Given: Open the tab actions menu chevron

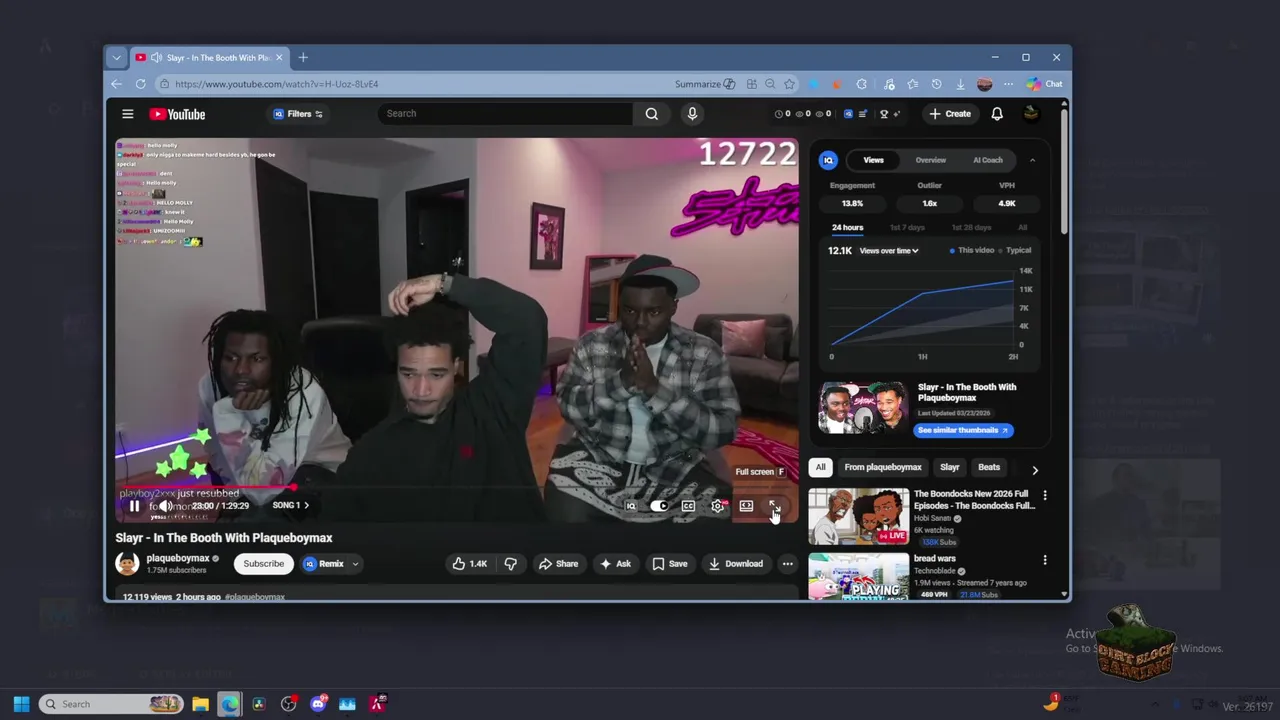Looking at the screenshot, I should [x=116, y=57].
